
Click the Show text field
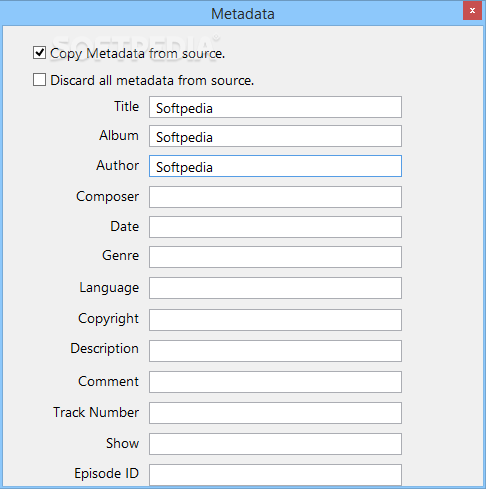(x=275, y=444)
